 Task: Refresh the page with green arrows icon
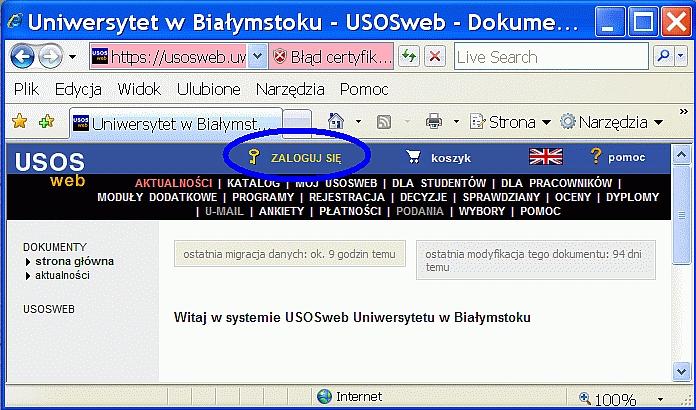(409, 56)
